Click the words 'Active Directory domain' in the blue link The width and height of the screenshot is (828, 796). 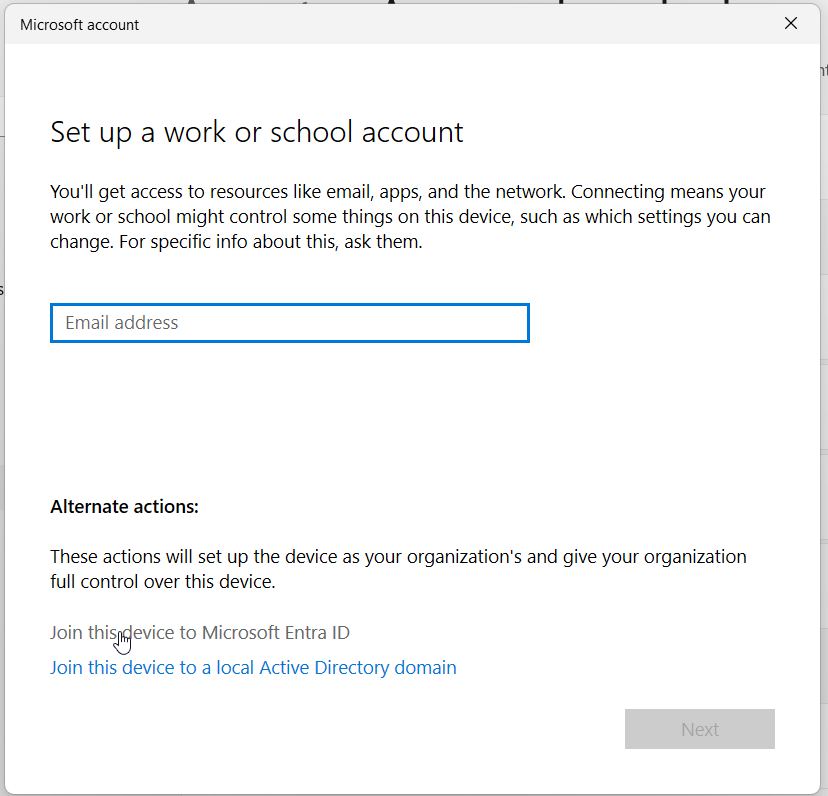pos(358,668)
